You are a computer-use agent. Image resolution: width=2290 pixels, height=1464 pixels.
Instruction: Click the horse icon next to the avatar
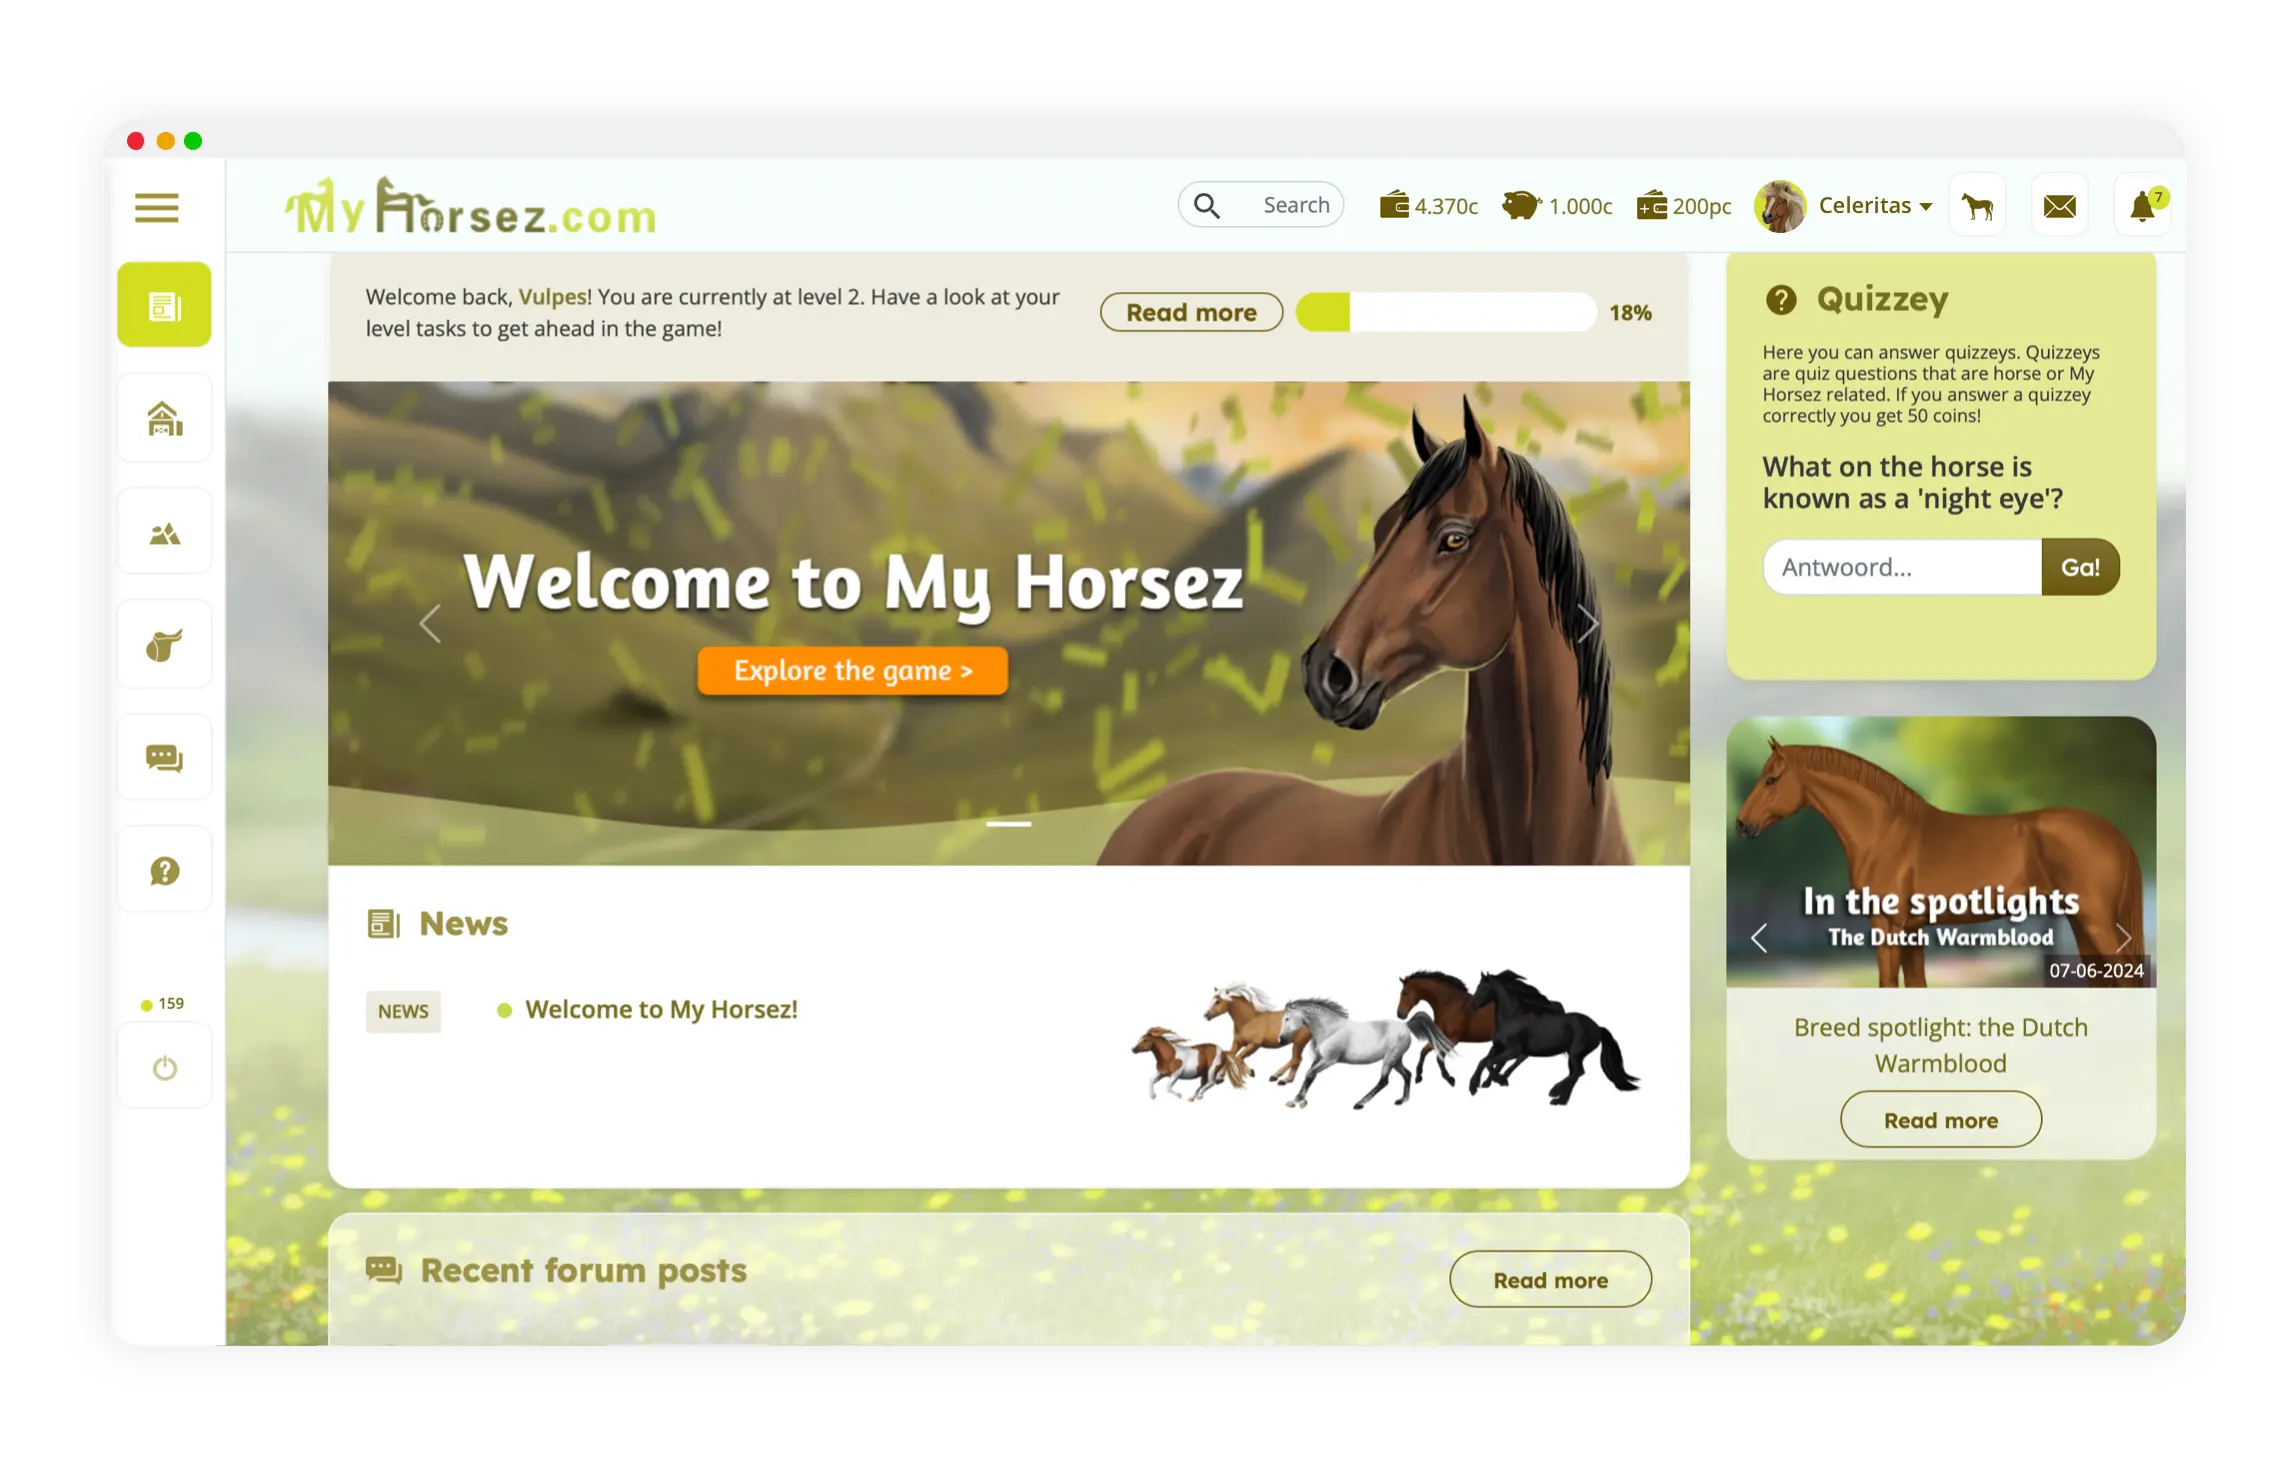point(1978,204)
